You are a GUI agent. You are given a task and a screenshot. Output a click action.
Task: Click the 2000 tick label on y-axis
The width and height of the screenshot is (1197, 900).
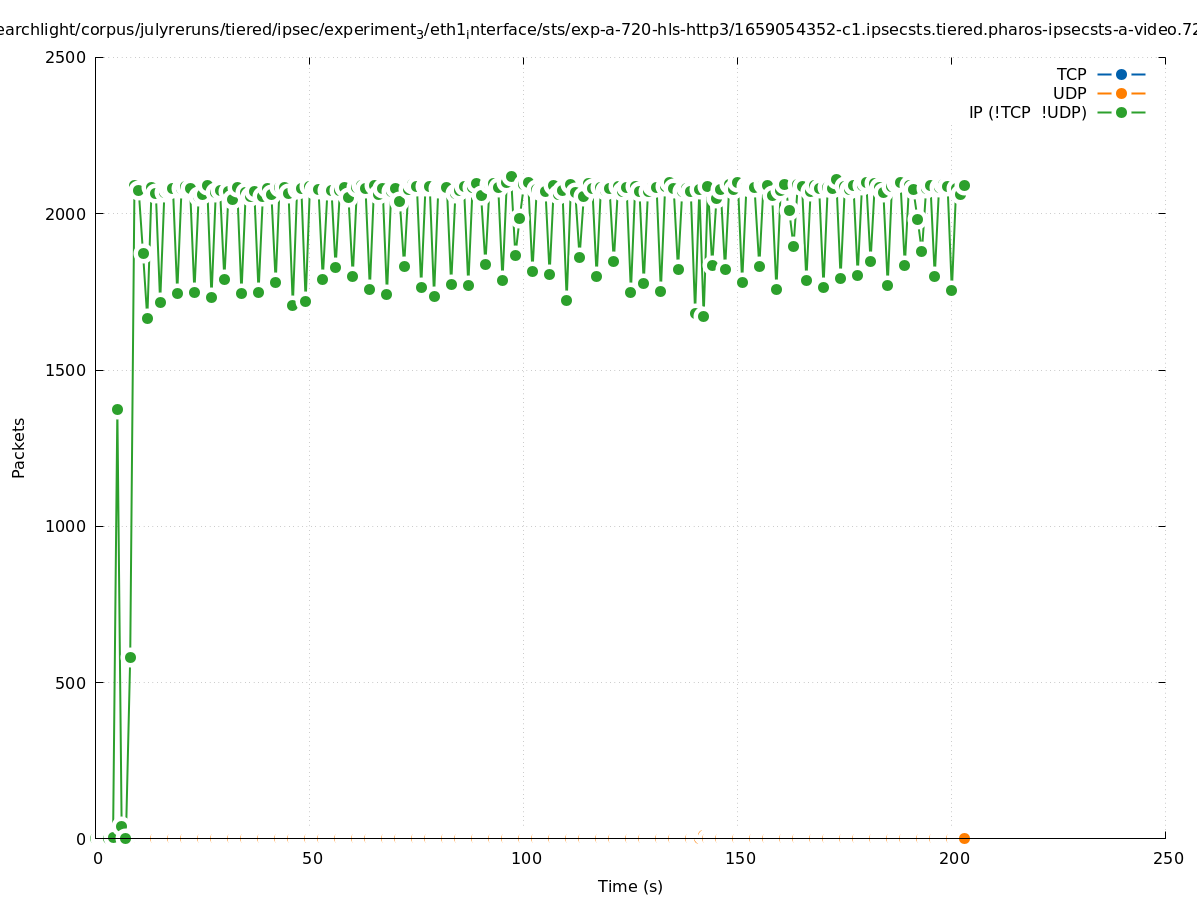[67, 213]
